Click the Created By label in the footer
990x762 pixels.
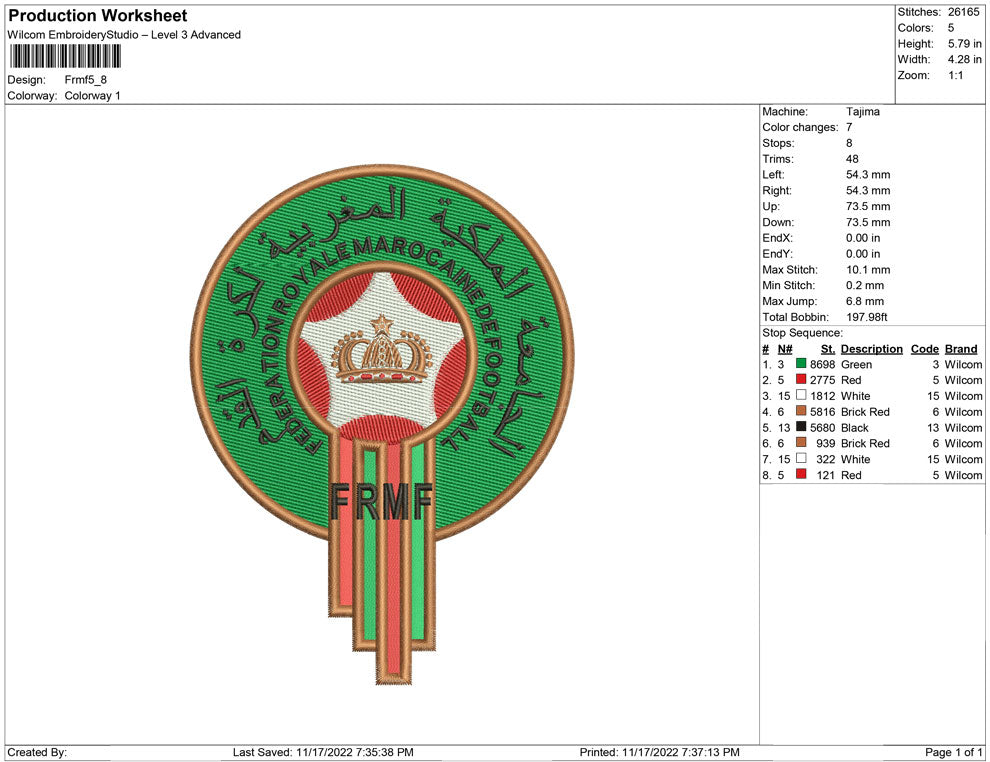tap(37, 752)
